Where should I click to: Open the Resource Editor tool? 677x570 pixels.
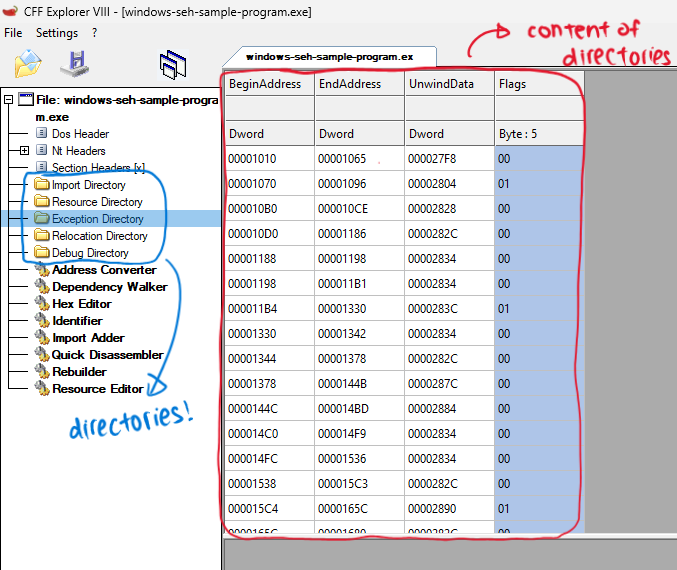pyautogui.click(x=98, y=389)
